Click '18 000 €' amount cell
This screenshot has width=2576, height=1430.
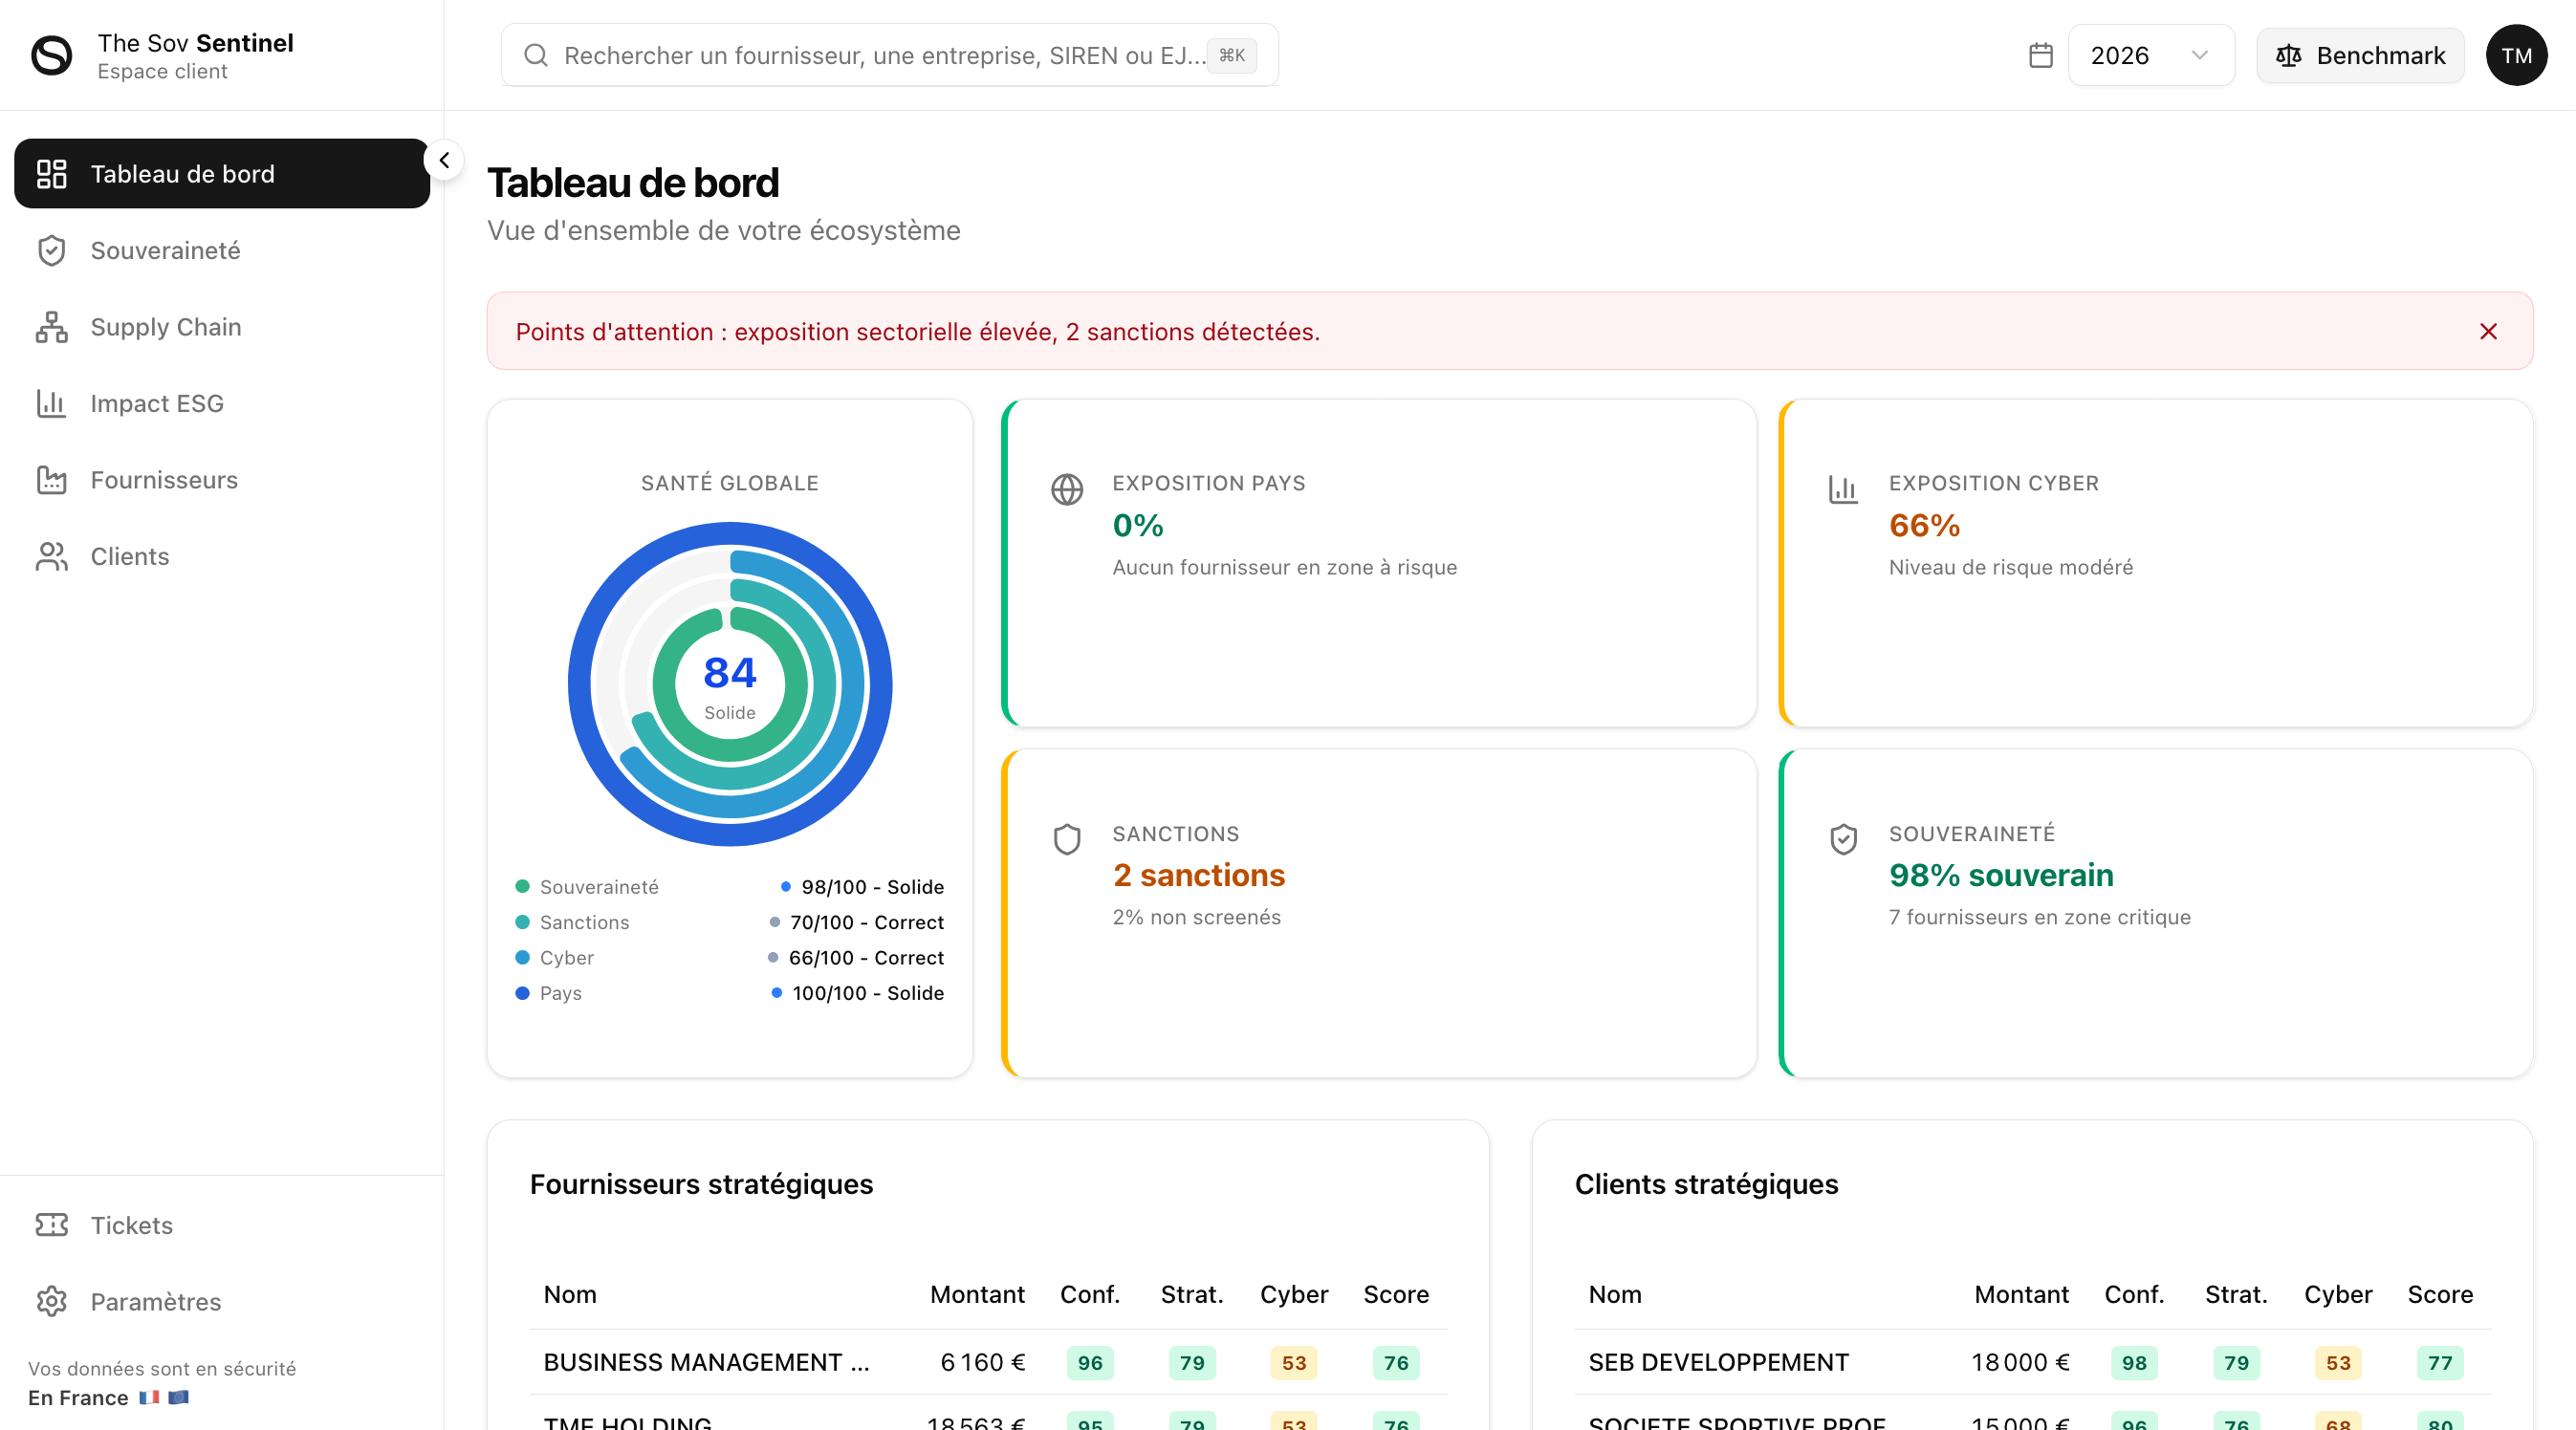[2020, 1362]
